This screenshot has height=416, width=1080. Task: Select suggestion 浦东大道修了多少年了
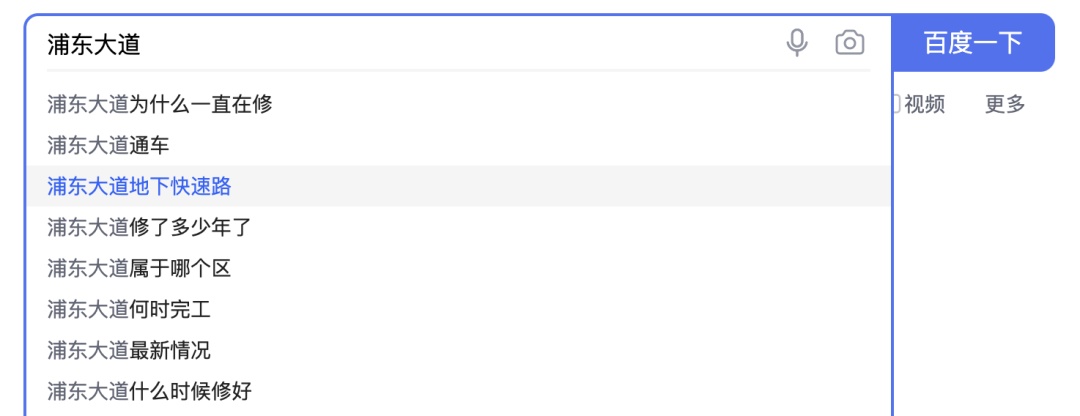point(149,227)
